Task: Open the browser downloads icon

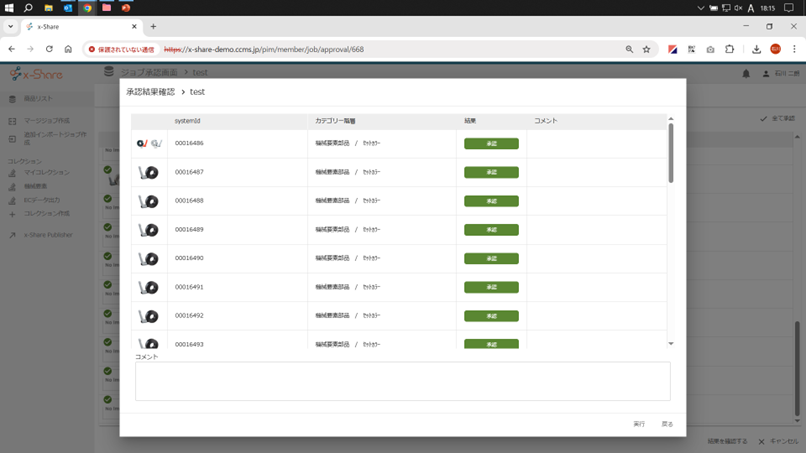Action: click(756, 49)
